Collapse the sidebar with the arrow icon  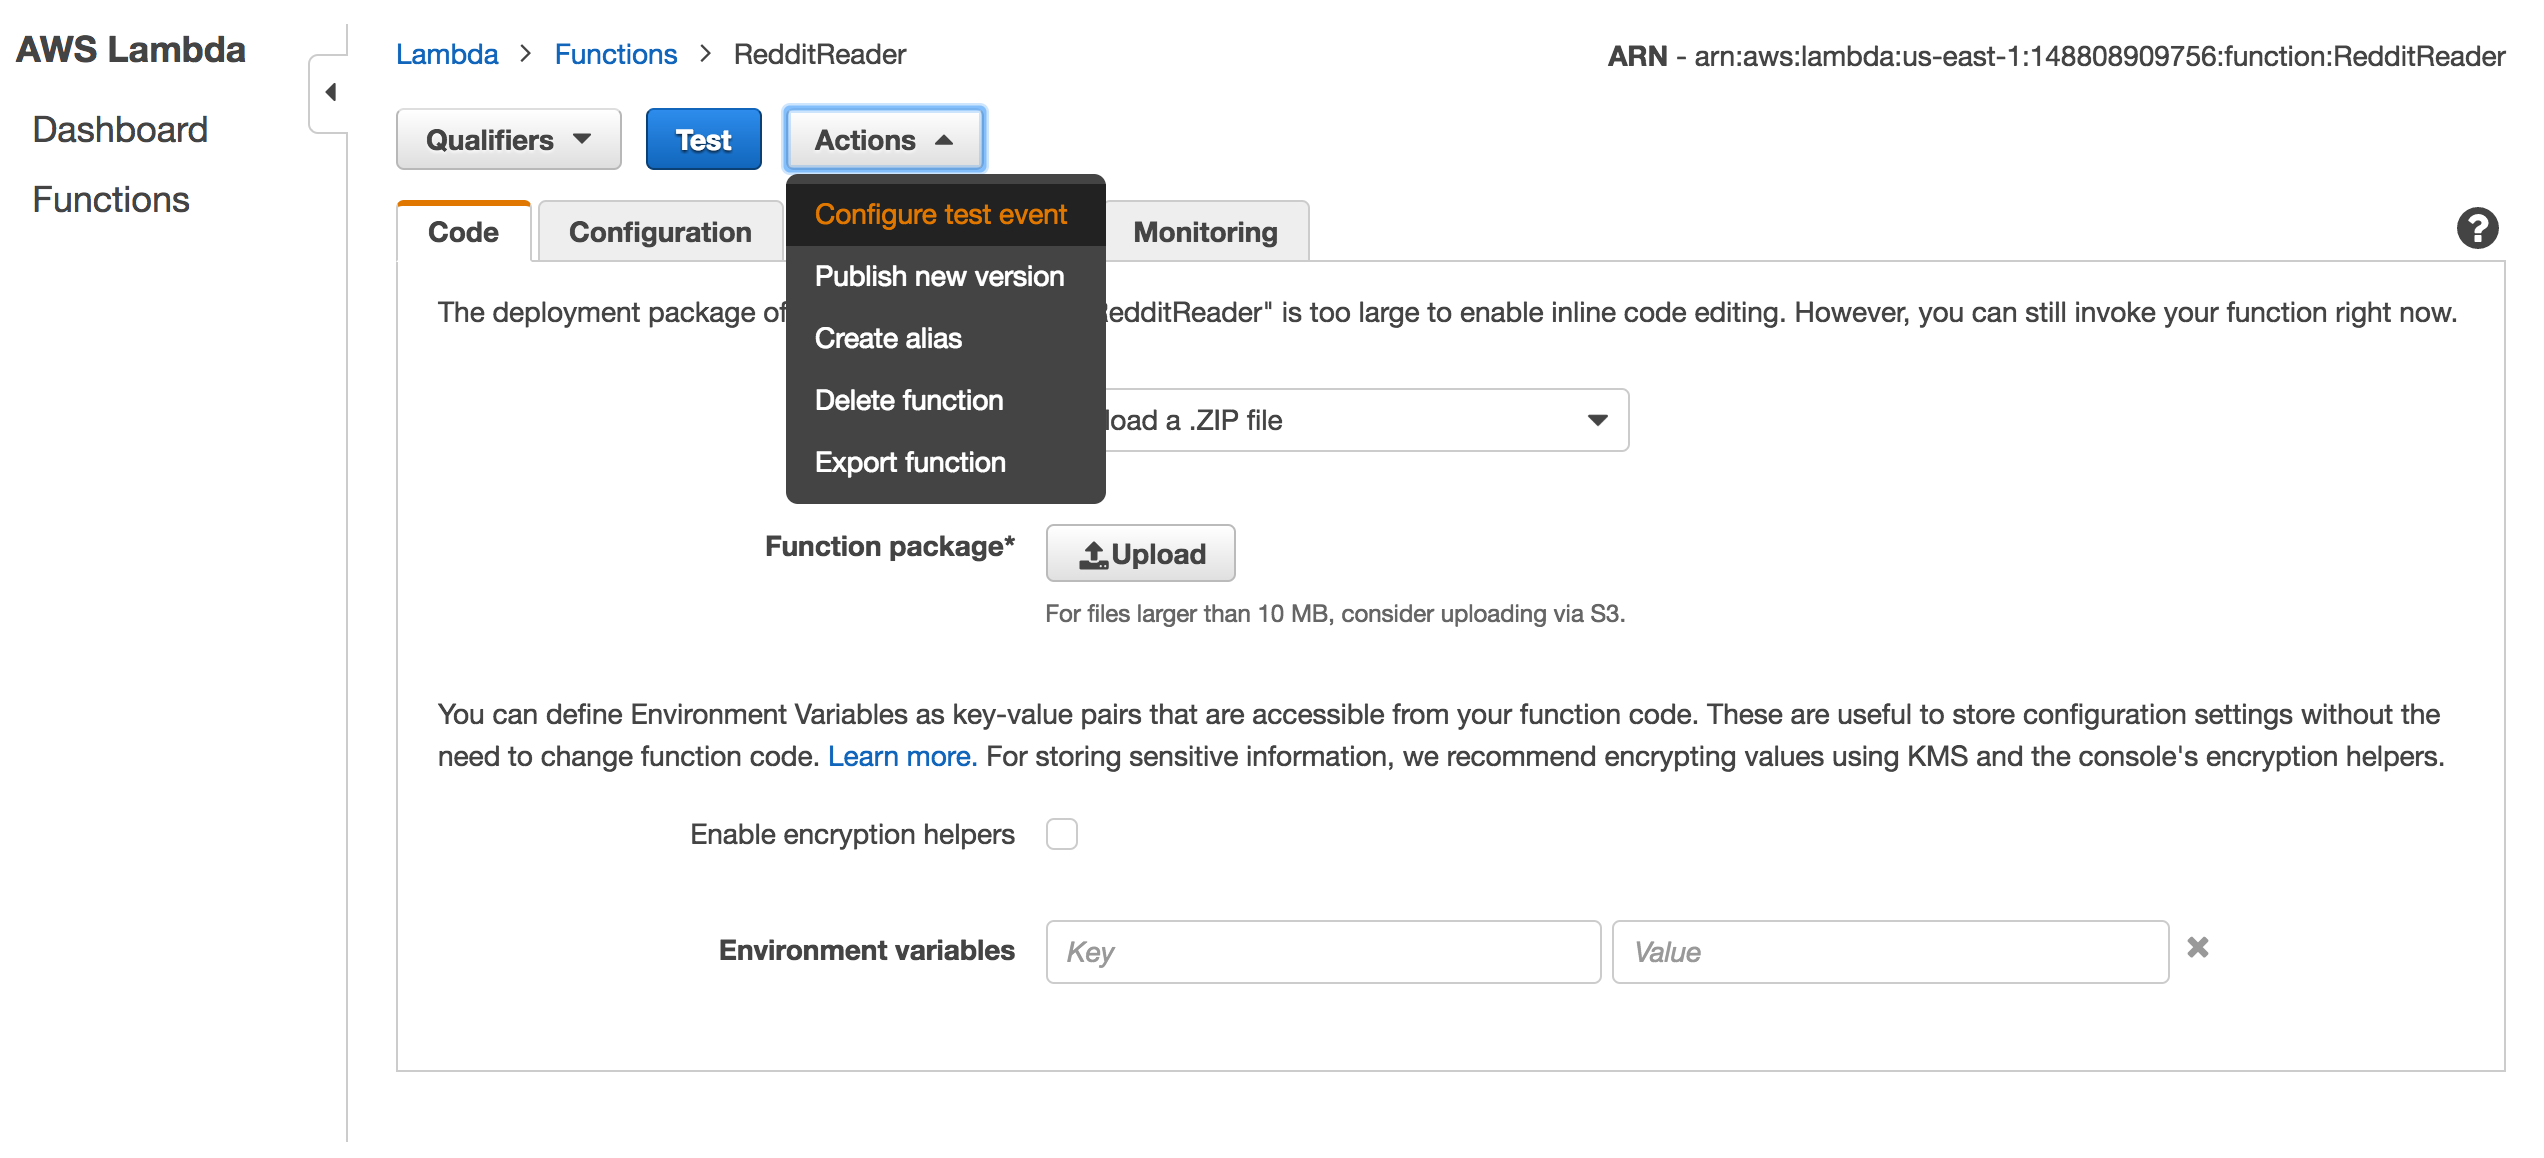[330, 93]
